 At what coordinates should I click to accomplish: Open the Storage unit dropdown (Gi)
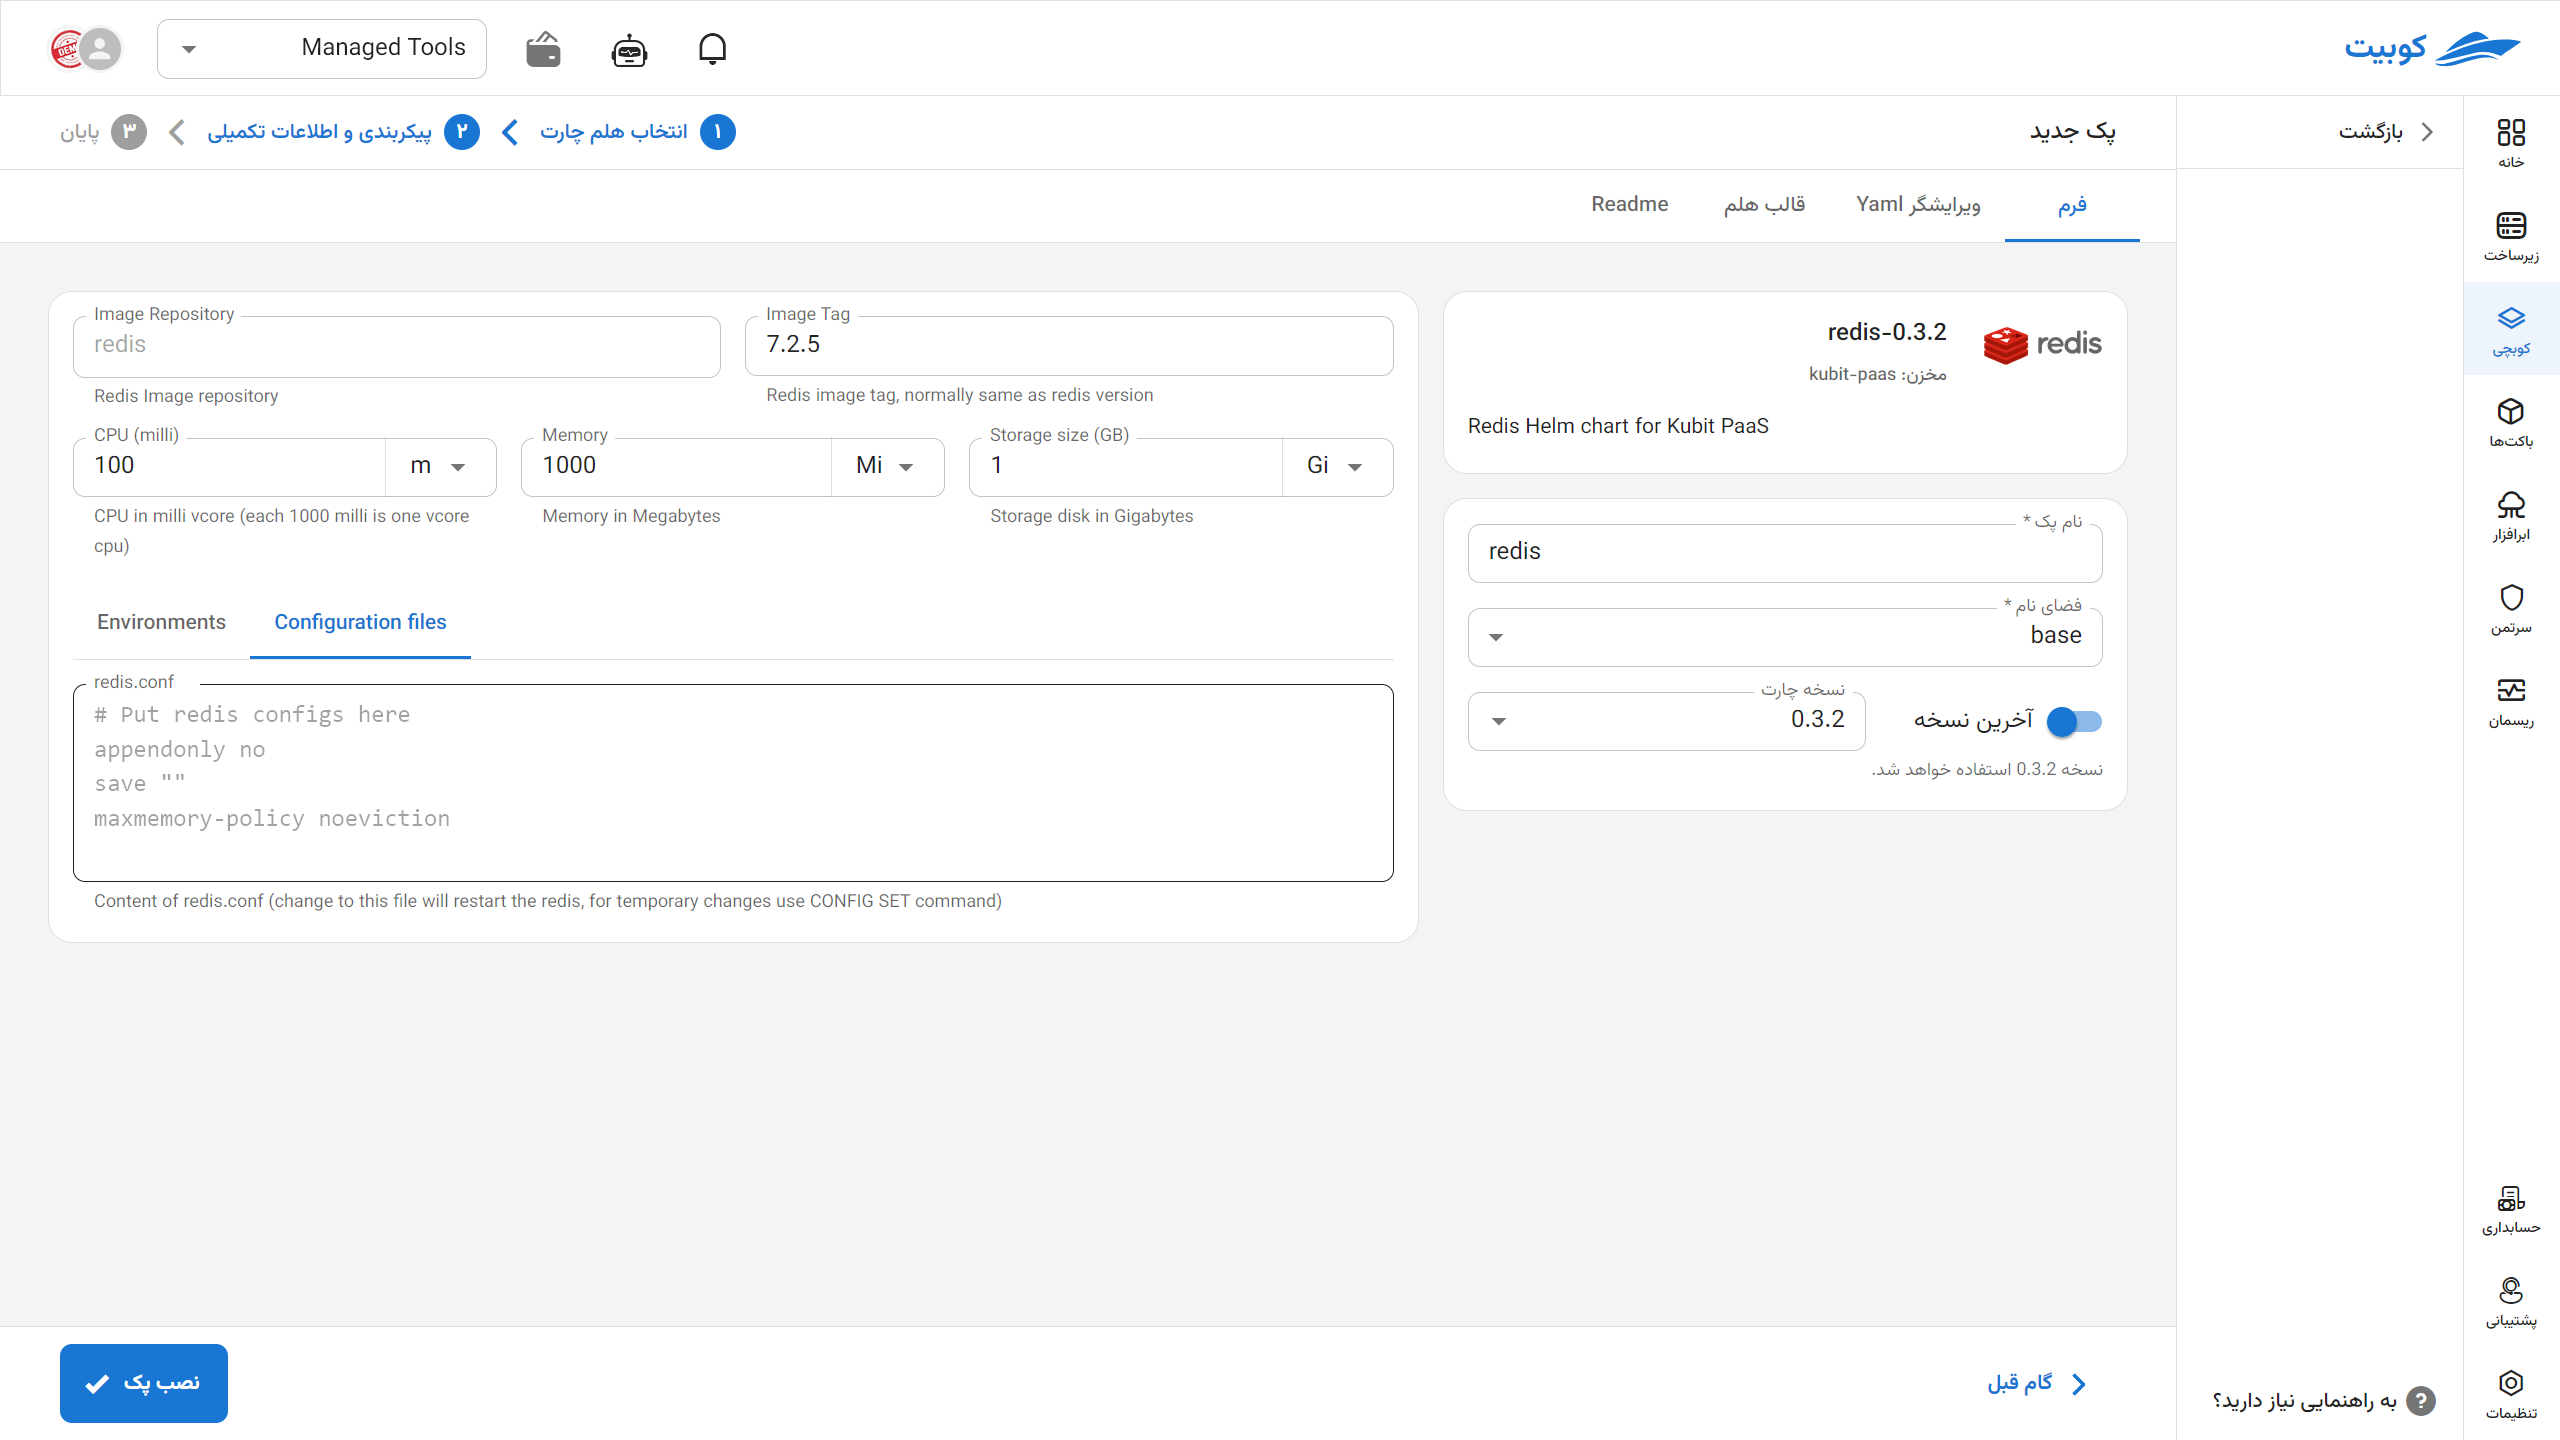[x=1336, y=467]
